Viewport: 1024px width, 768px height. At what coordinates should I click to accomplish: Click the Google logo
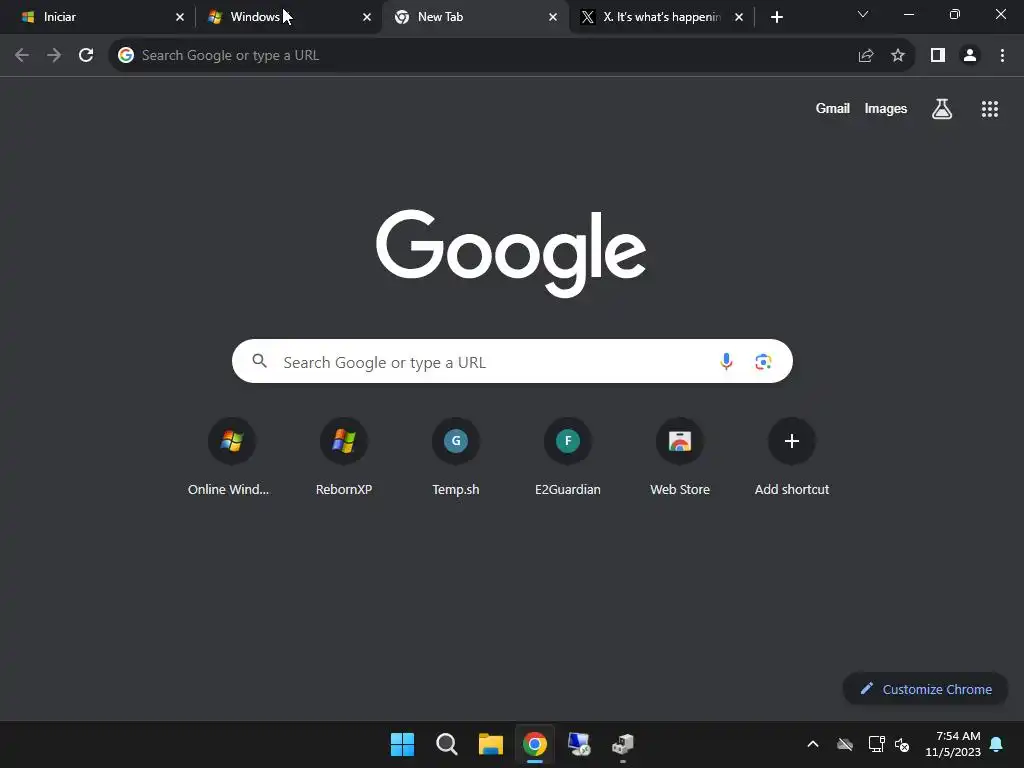coord(511,253)
